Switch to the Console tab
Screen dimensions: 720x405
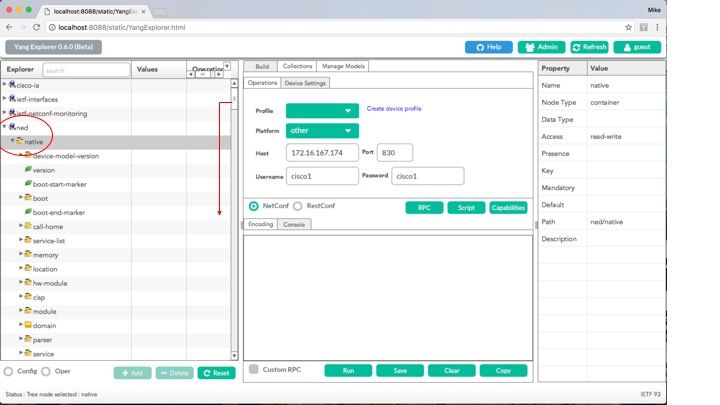(x=294, y=225)
